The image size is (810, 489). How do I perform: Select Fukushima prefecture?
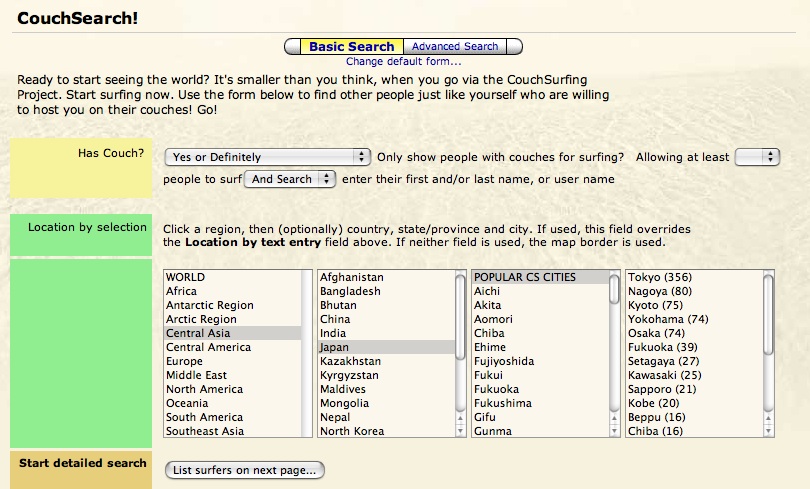pos(541,403)
